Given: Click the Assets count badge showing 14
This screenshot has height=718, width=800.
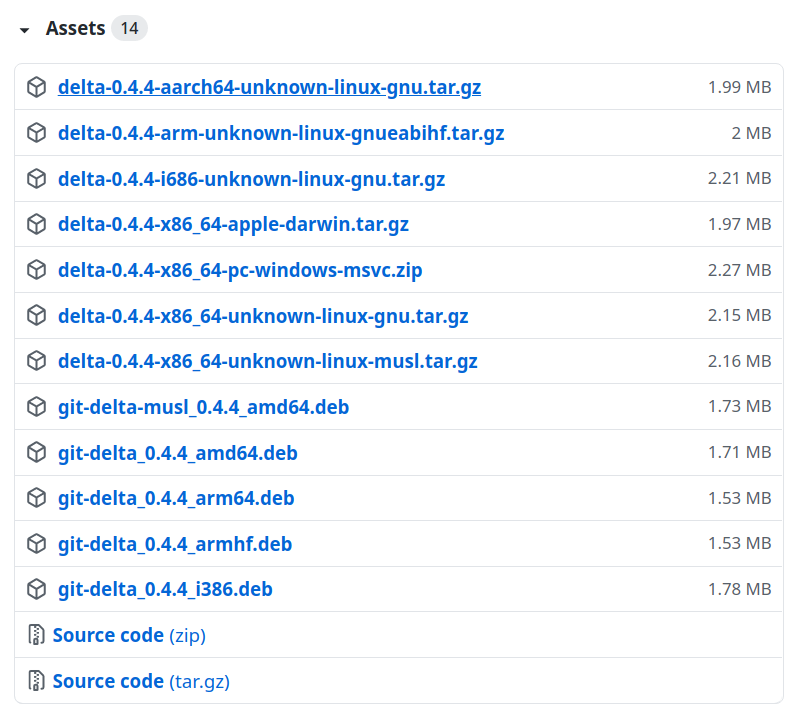Looking at the screenshot, I should tap(129, 28).
